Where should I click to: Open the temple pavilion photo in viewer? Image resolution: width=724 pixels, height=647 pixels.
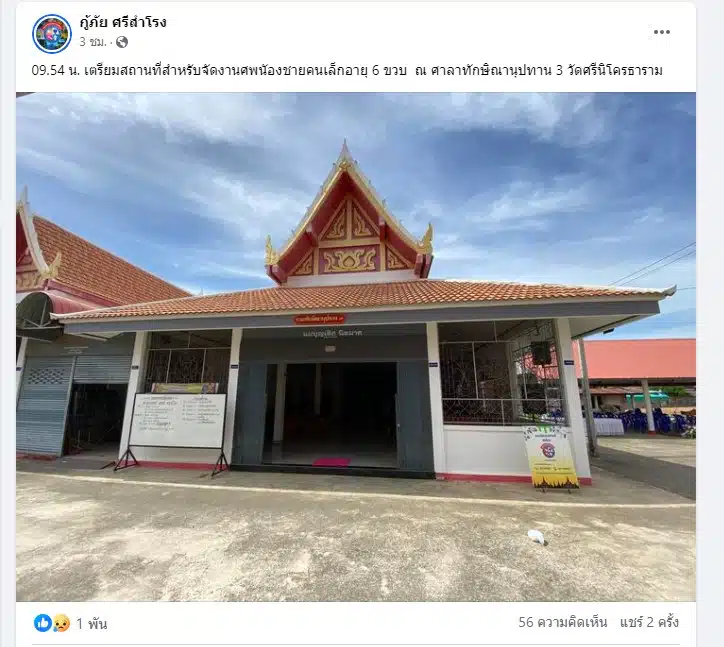(356, 347)
